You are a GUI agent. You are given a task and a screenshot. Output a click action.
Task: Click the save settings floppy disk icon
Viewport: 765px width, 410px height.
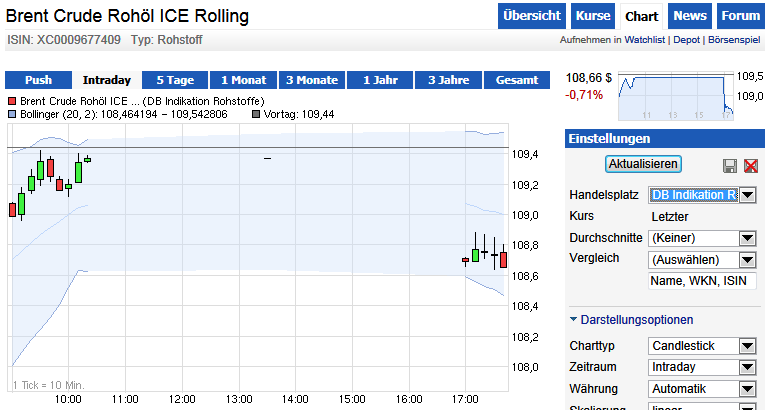point(730,165)
